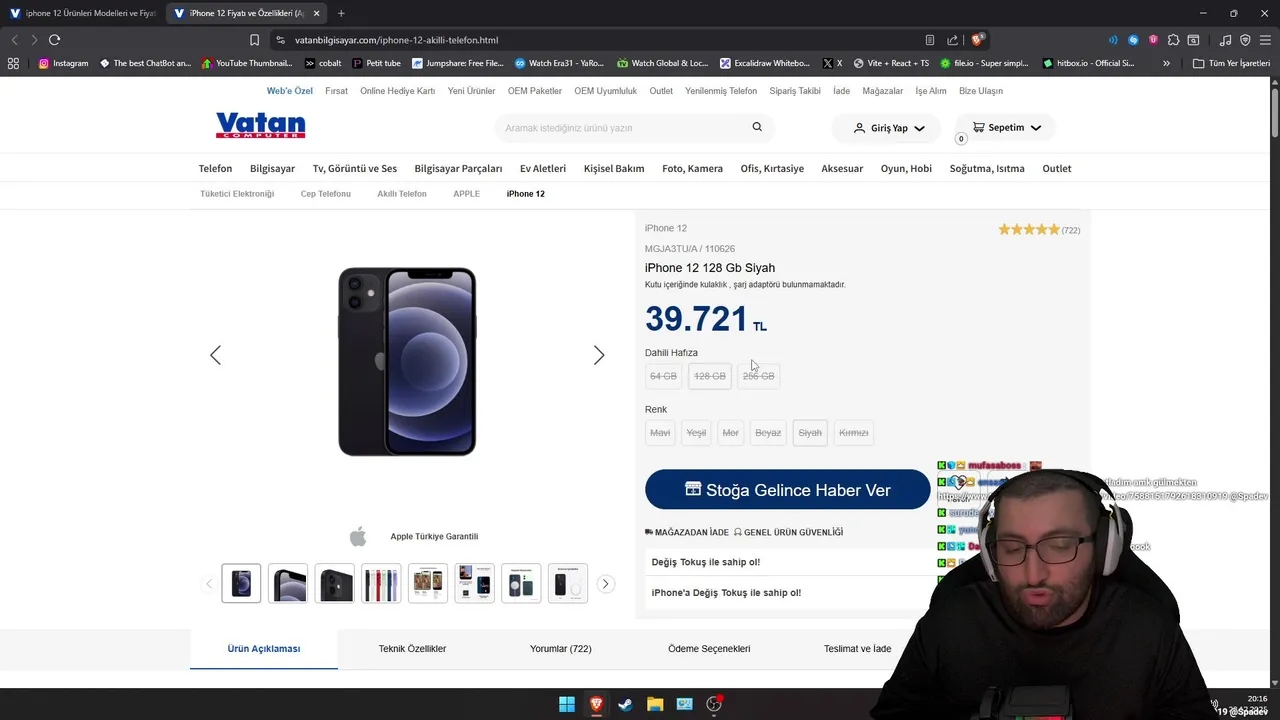Click Stoğa Gelince Haber Ver button

[x=787, y=490]
